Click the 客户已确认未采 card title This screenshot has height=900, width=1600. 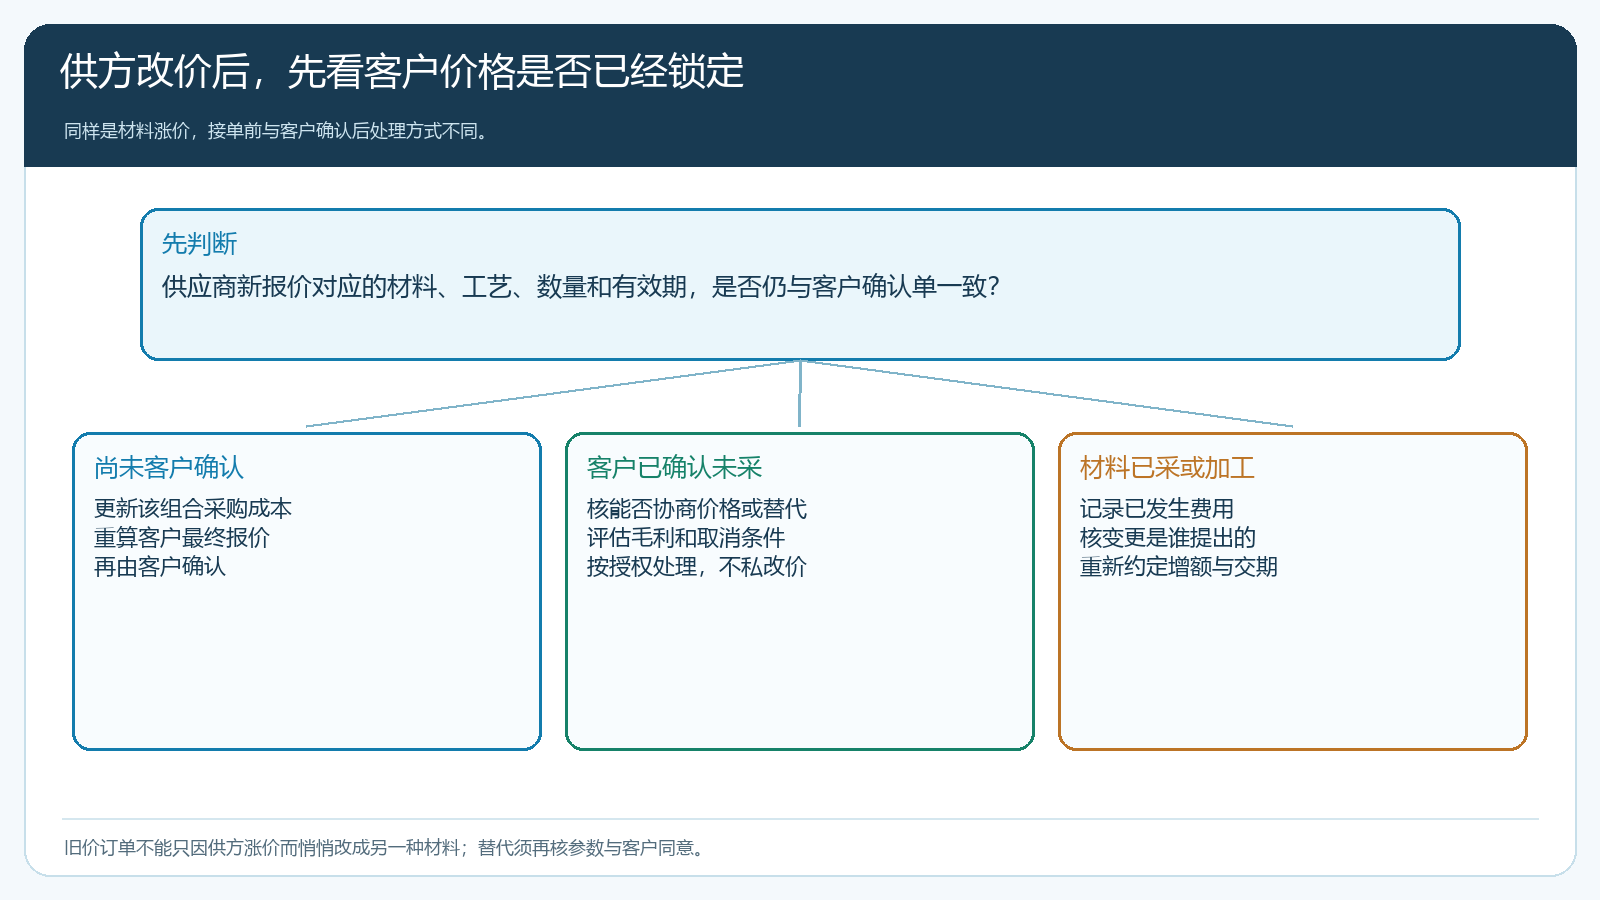674,468
